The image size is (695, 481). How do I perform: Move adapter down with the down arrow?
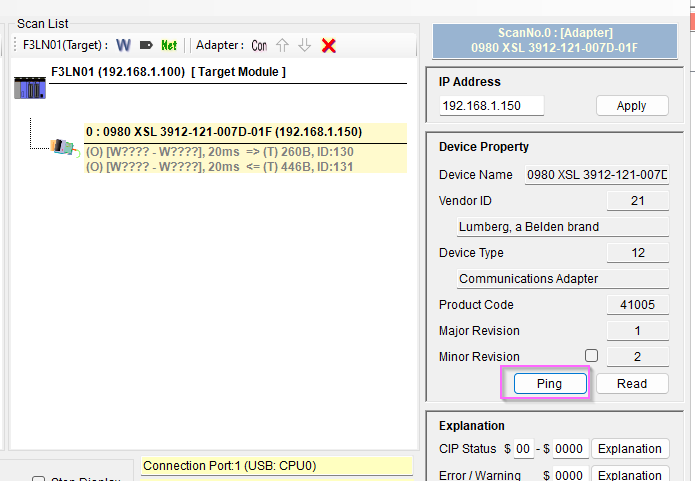click(305, 45)
